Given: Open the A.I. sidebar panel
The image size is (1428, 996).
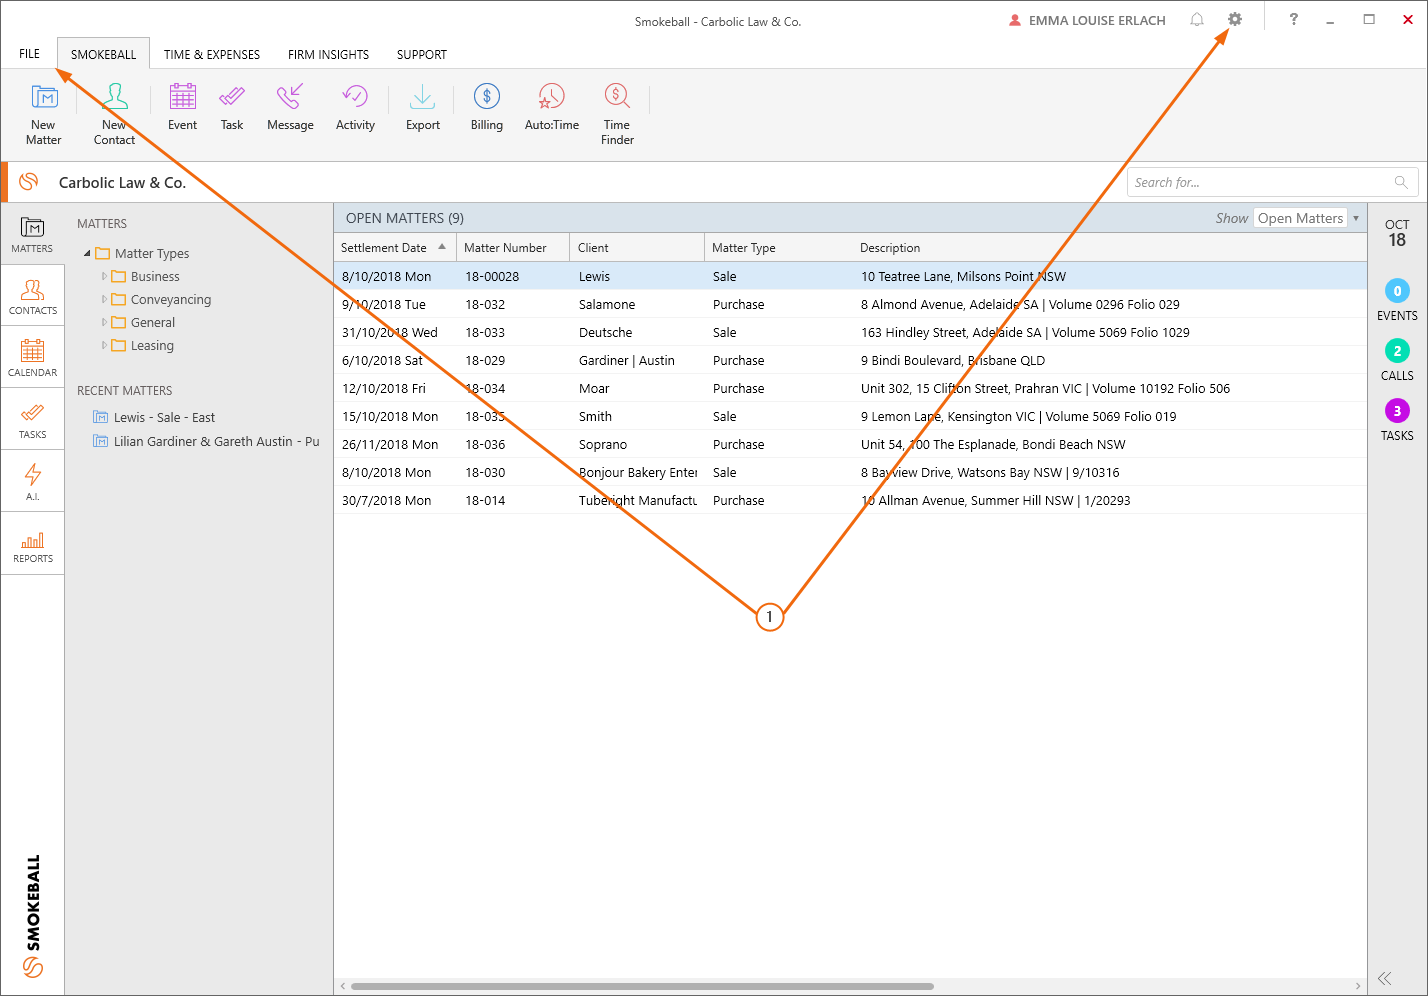Looking at the screenshot, I should click(33, 480).
